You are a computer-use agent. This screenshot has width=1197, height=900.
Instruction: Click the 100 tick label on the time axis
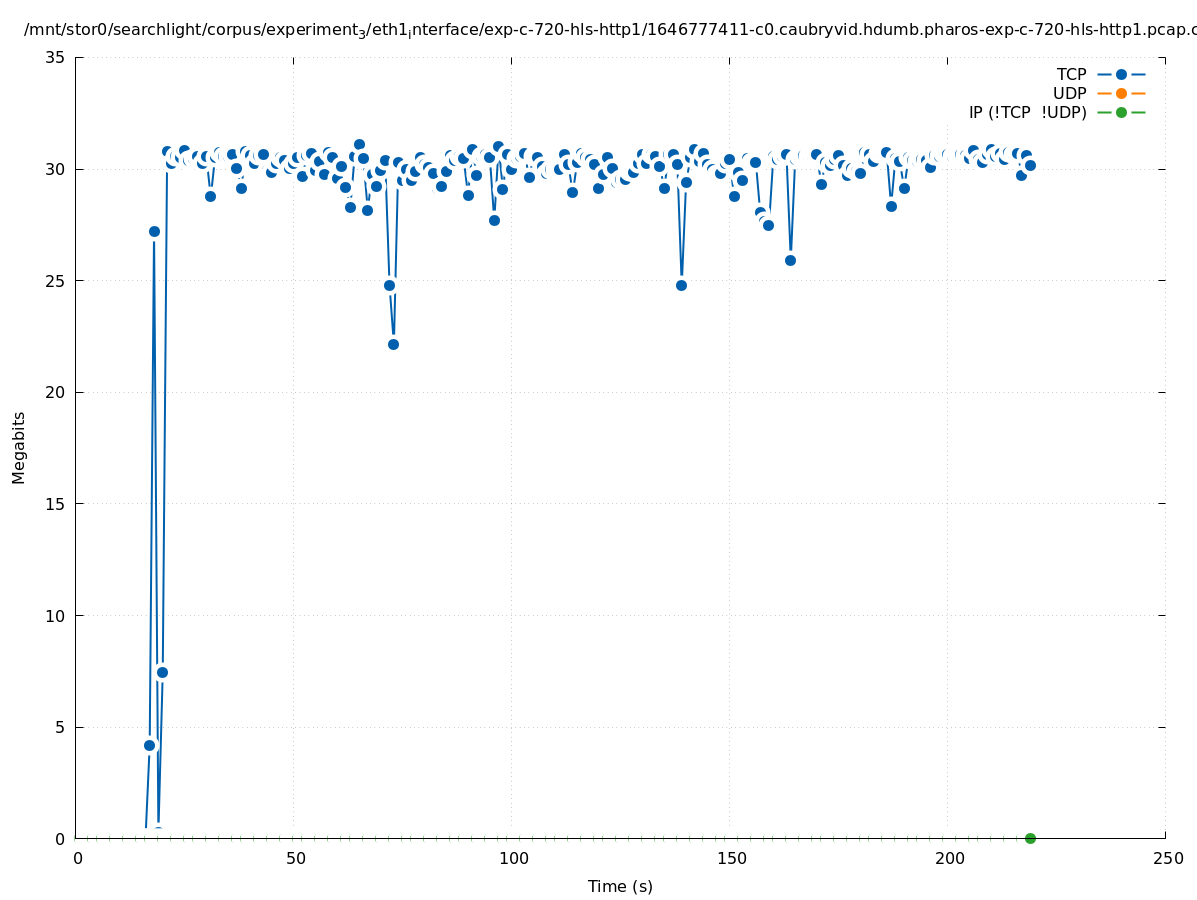(x=512, y=859)
